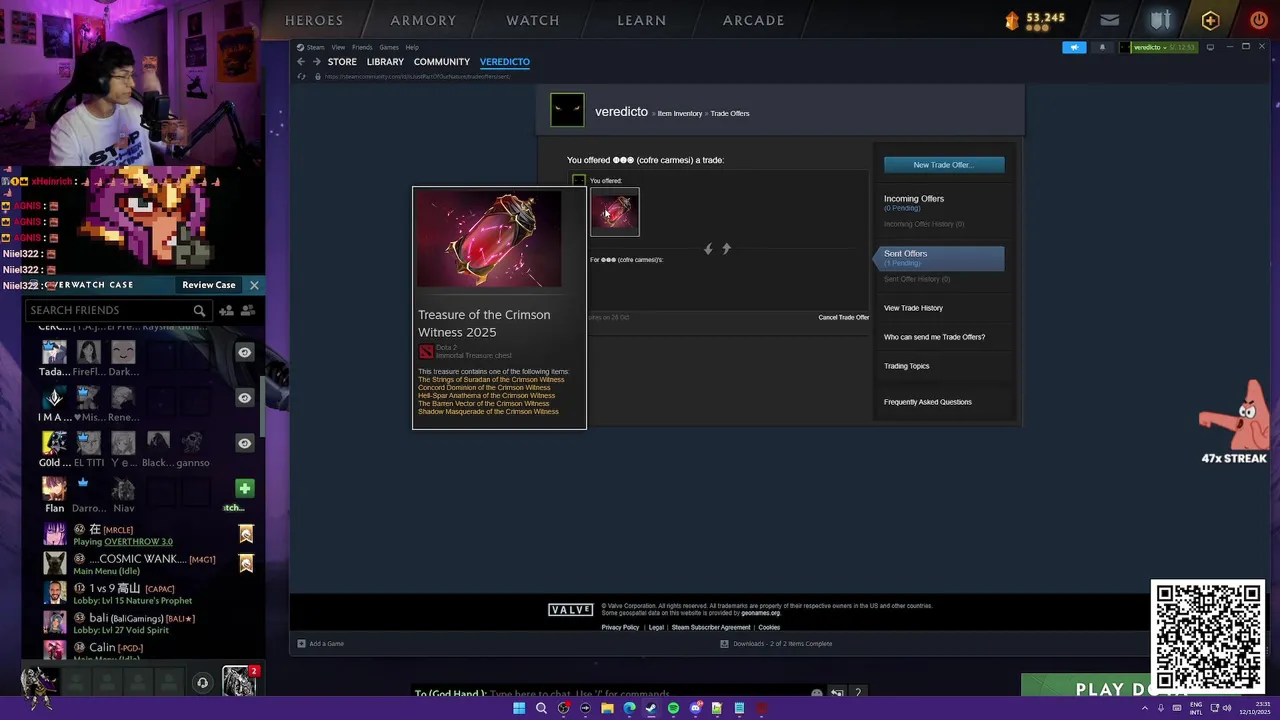Open the ARMORY tab
1280x720 pixels.
click(423, 20)
